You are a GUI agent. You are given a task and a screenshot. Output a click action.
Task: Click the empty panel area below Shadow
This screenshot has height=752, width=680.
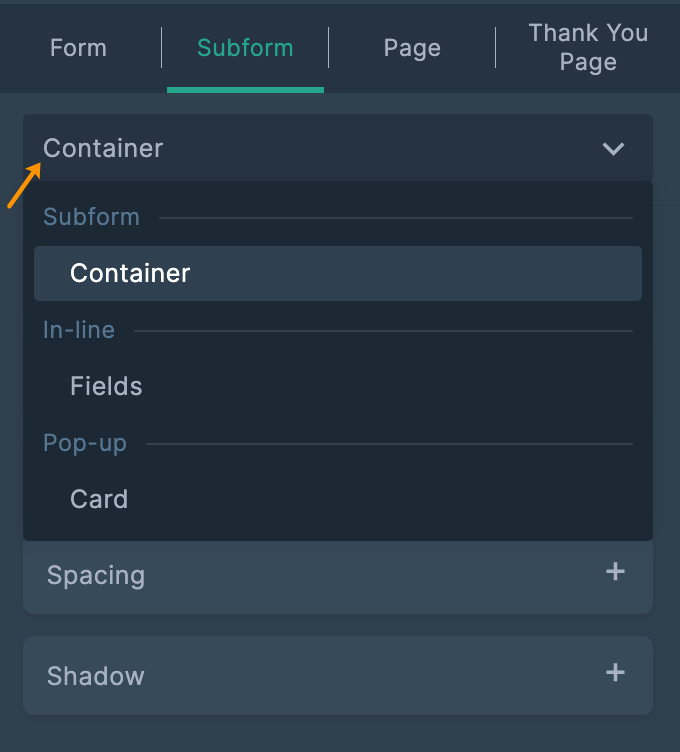pyautogui.click(x=337, y=733)
